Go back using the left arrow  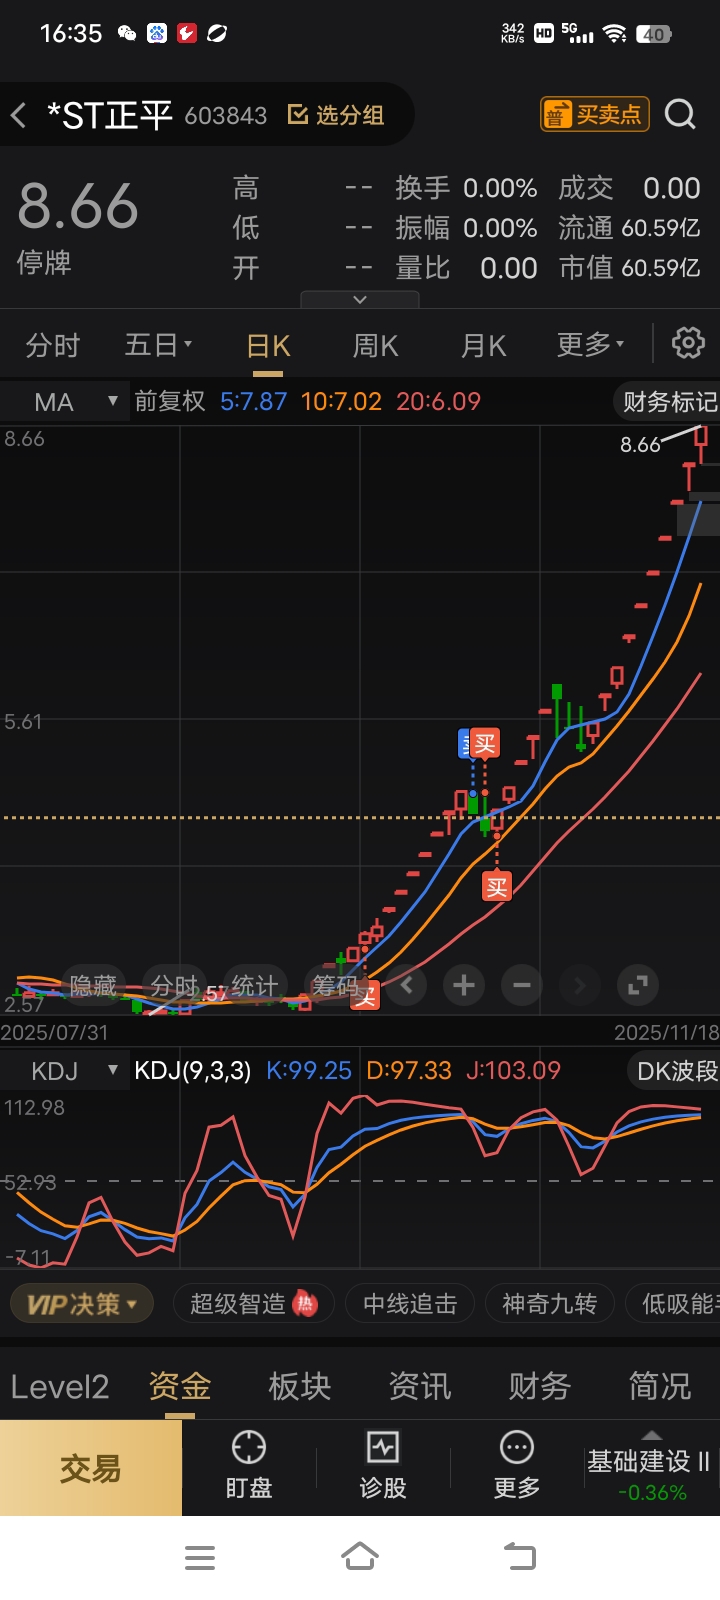(x=19, y=115)
